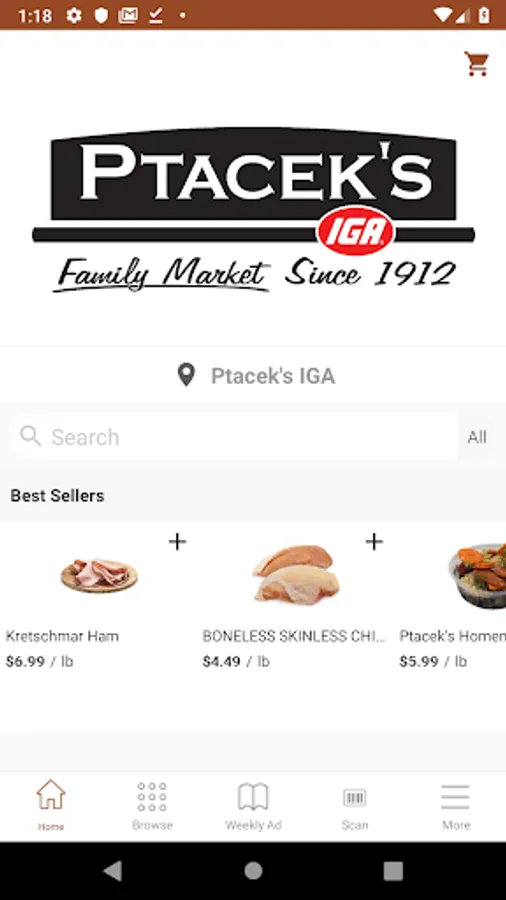Viewport: 506px width, 900px height.
Task: Go to Home tab
Action: (x=50, y=805)
